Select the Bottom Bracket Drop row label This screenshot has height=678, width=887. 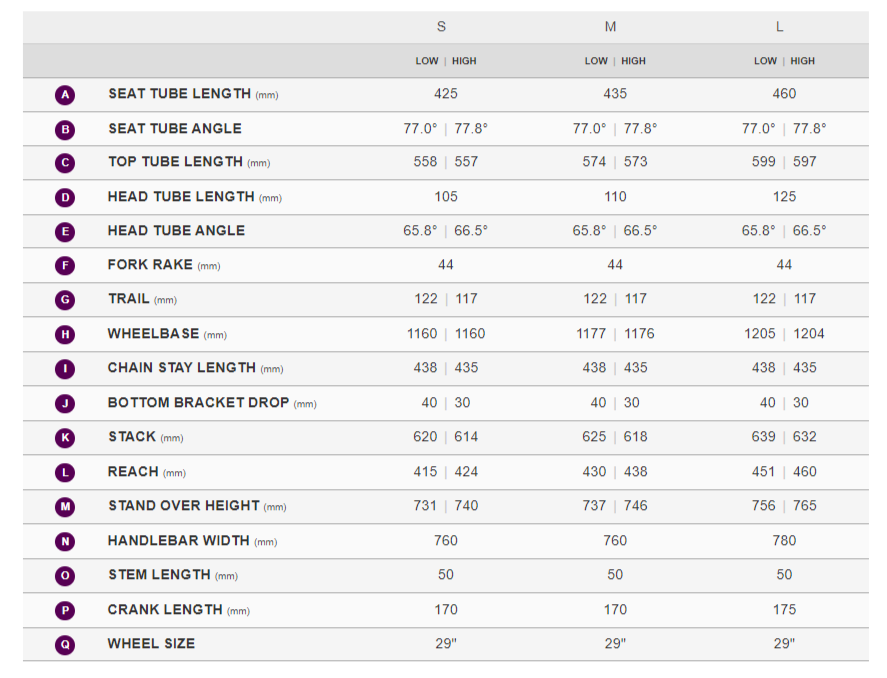(198, 403)
